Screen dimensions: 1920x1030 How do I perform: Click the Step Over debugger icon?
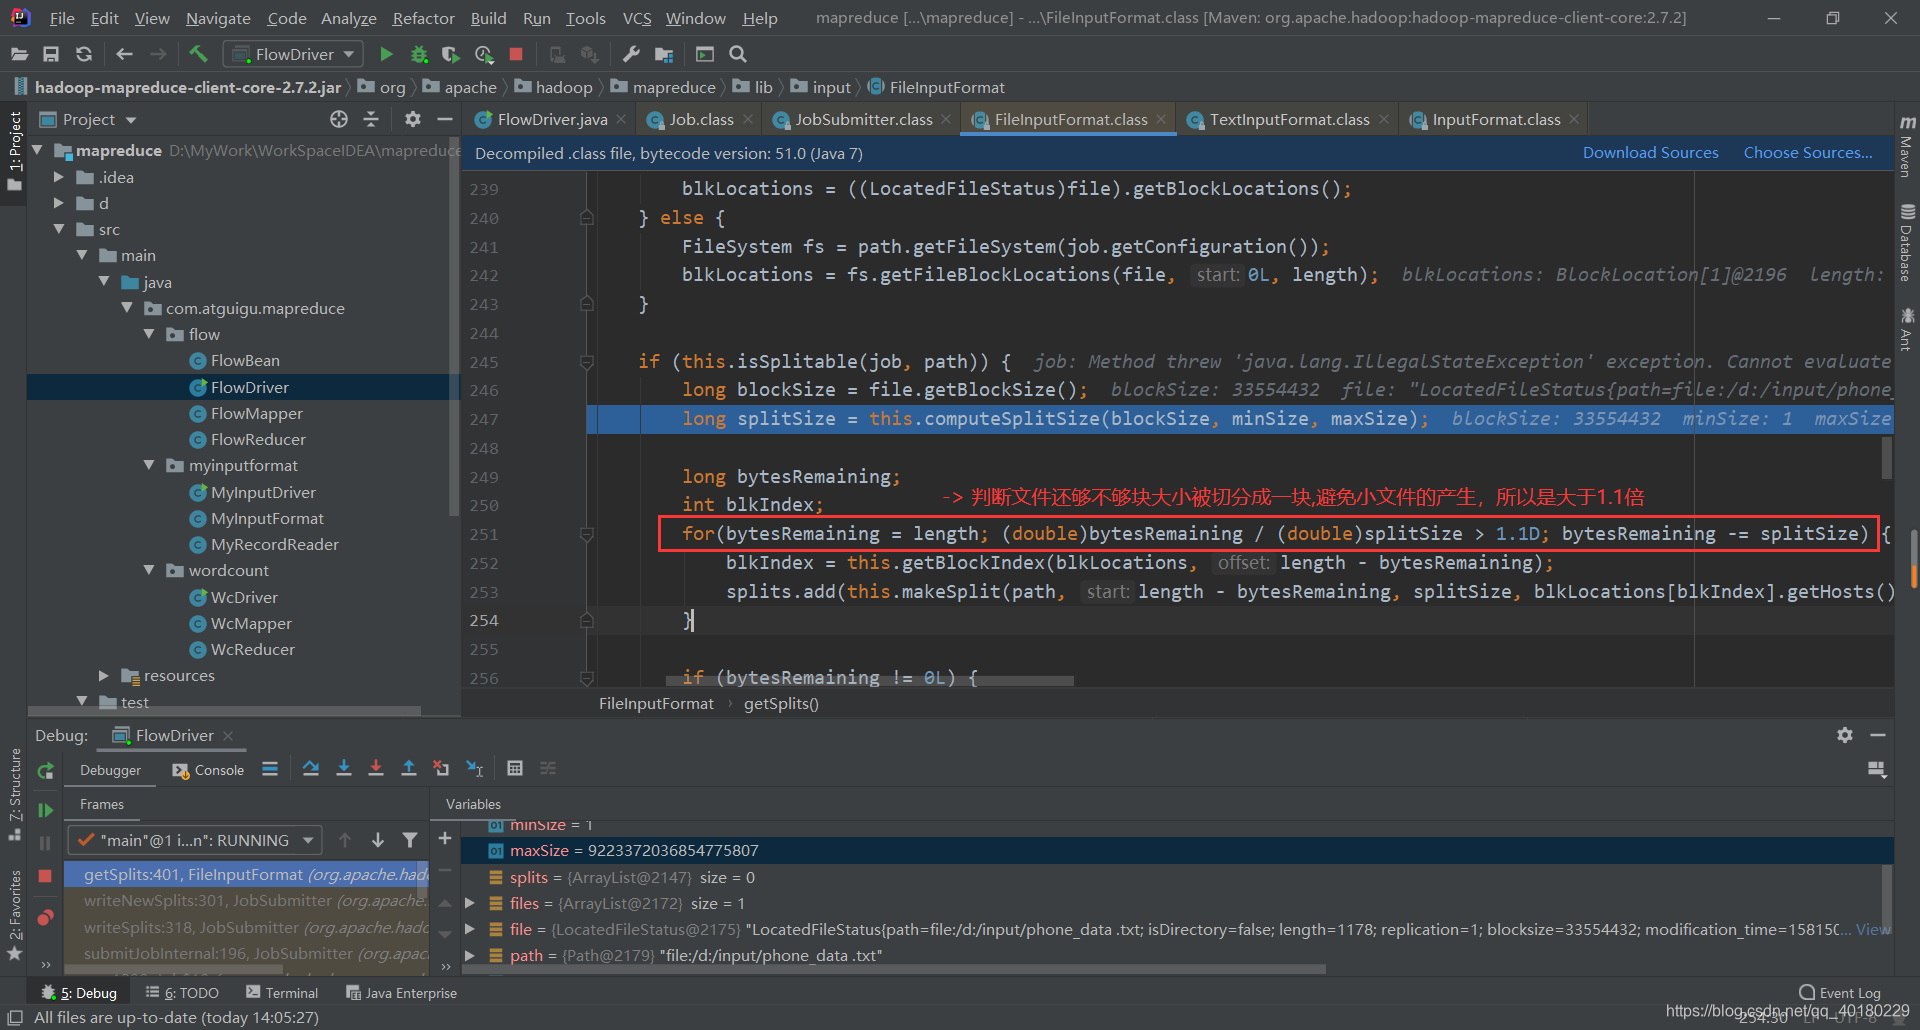point(311,768)
